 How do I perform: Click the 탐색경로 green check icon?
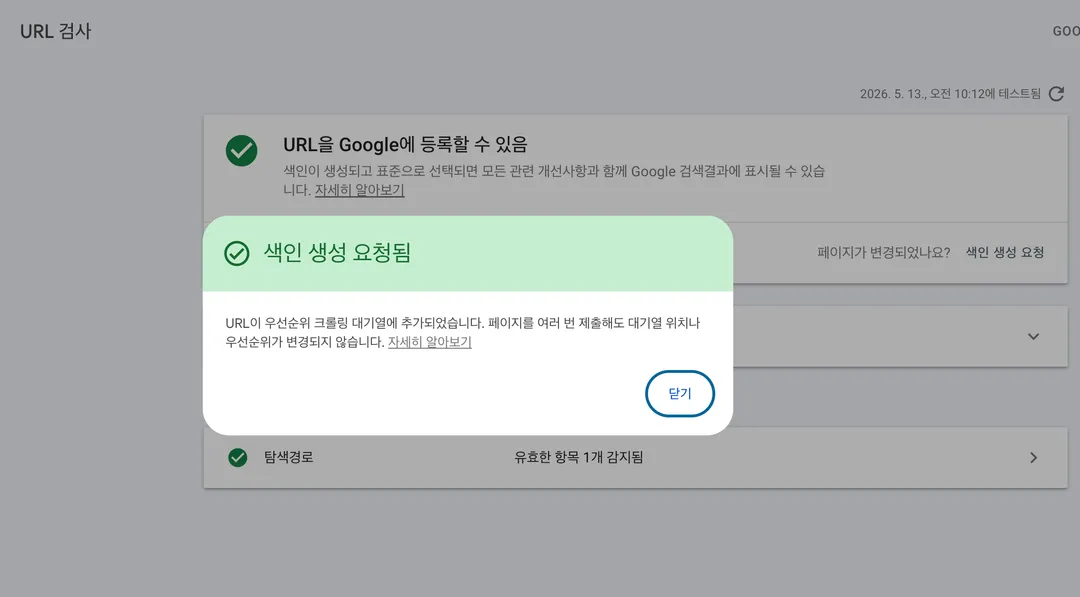tap(238, 457)
